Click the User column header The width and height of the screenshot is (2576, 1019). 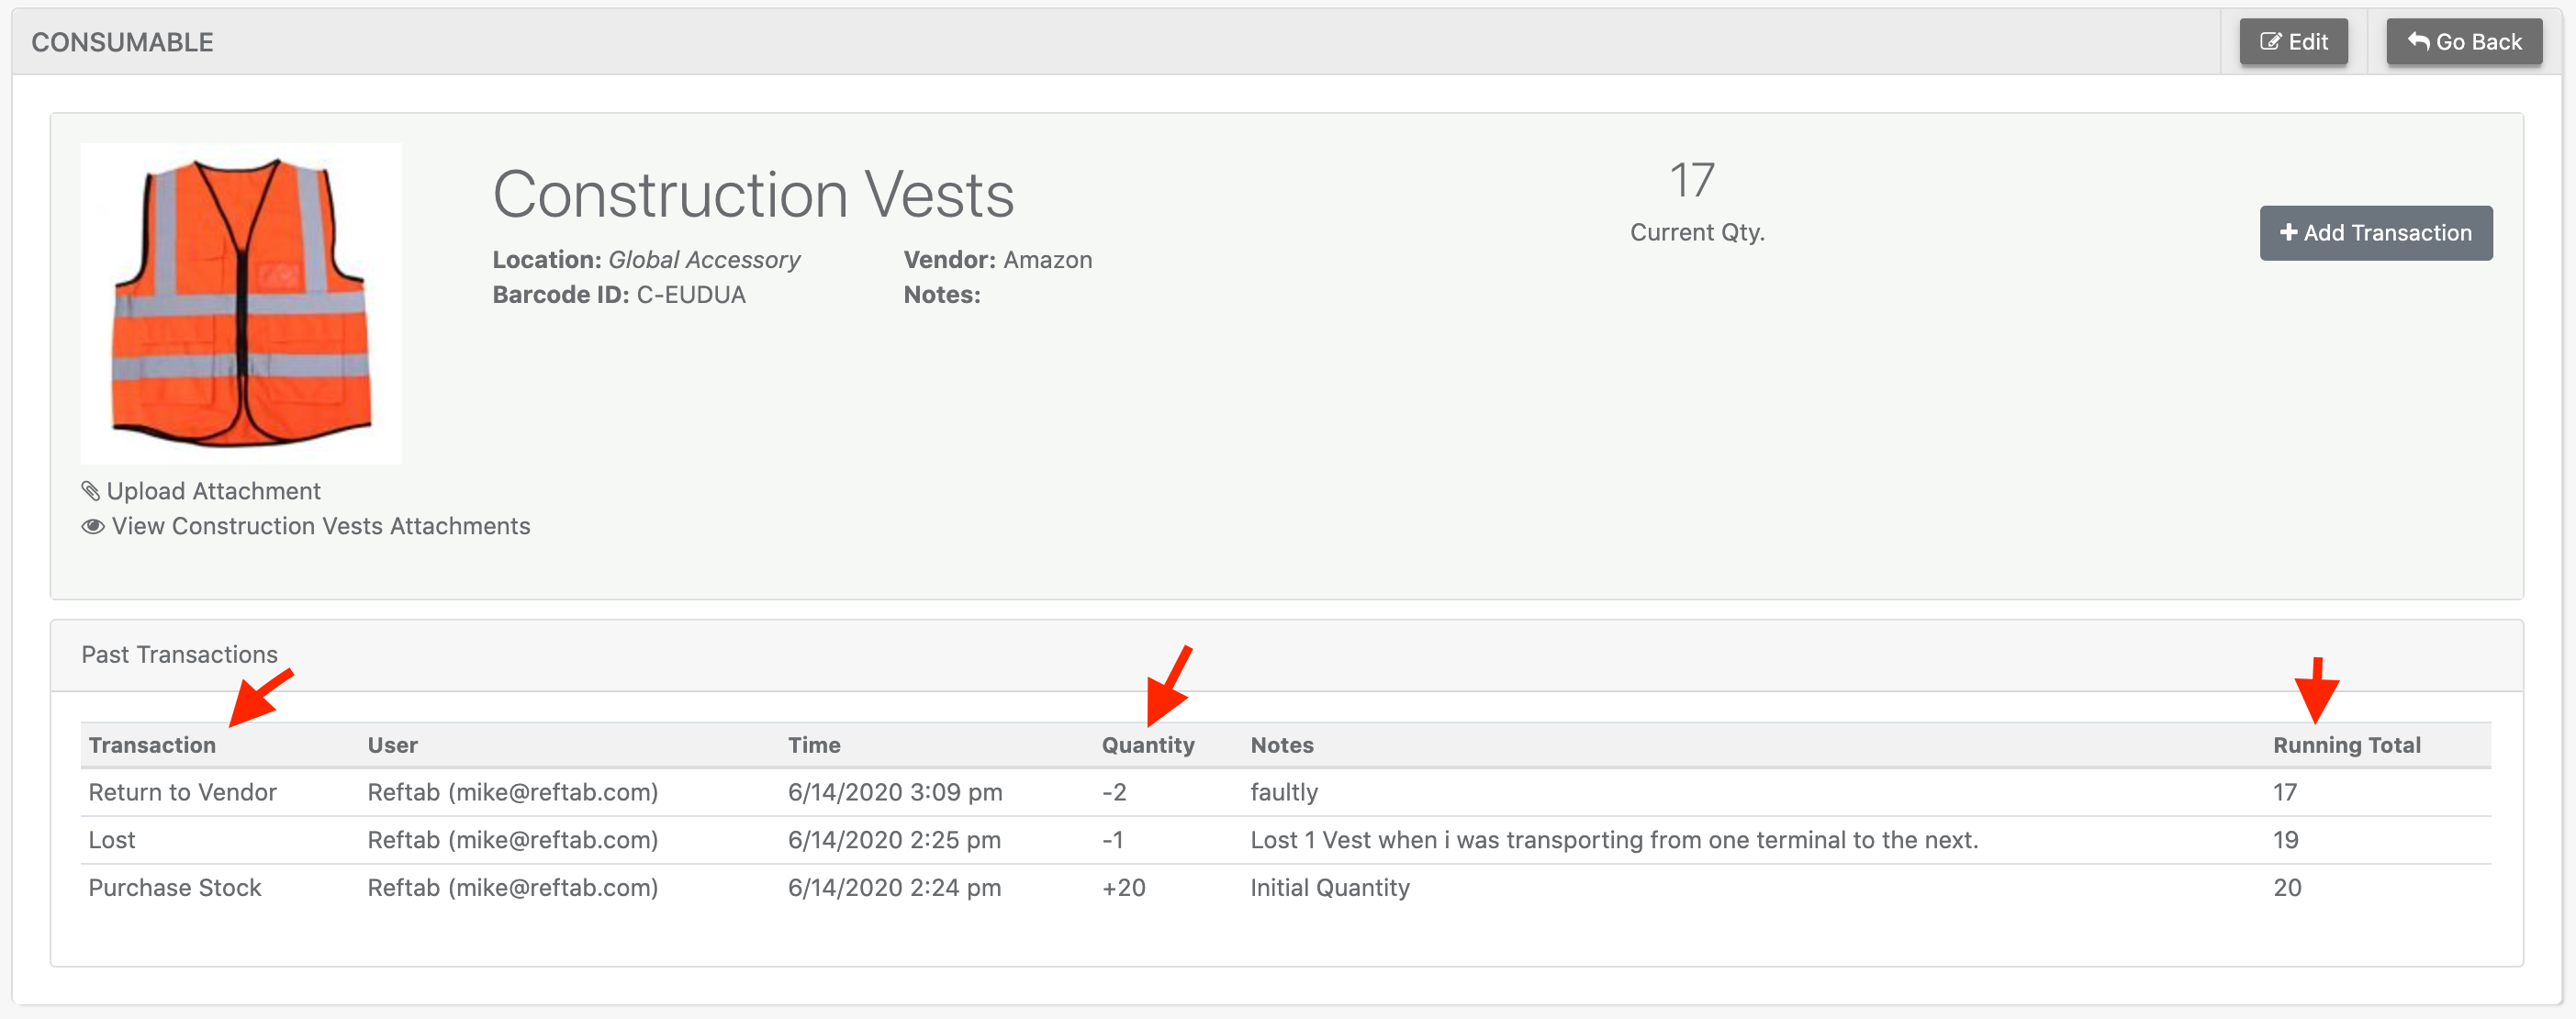(x=392, y=745)
